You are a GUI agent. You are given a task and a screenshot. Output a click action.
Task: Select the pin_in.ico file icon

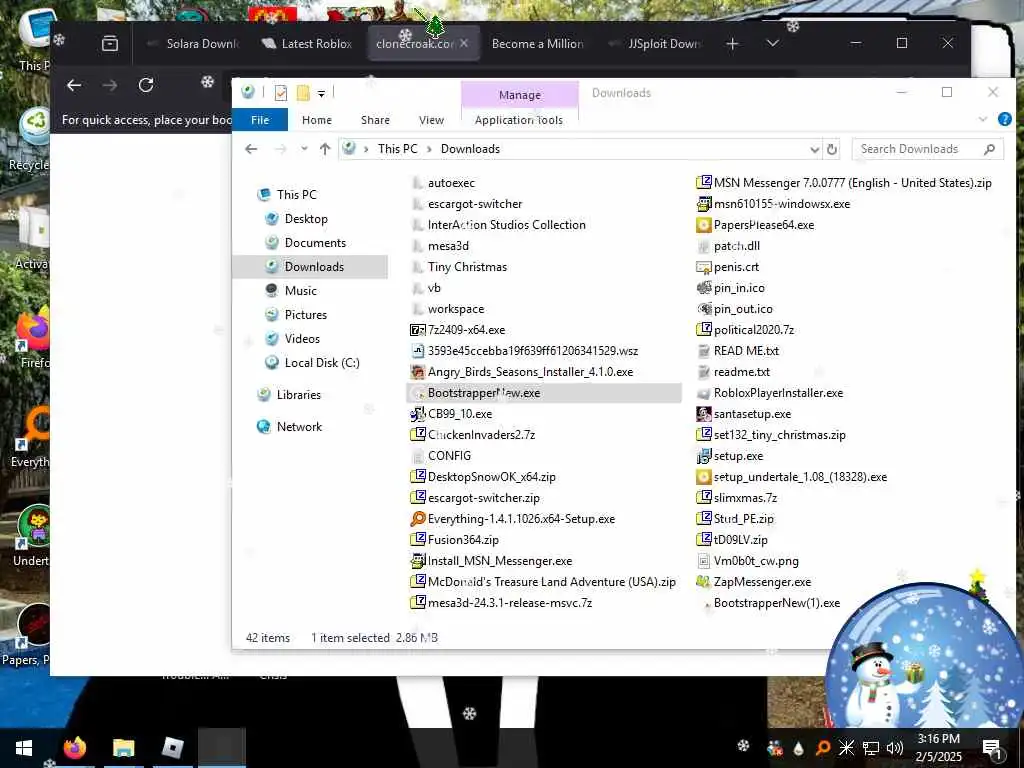click(x=703, y=287)
